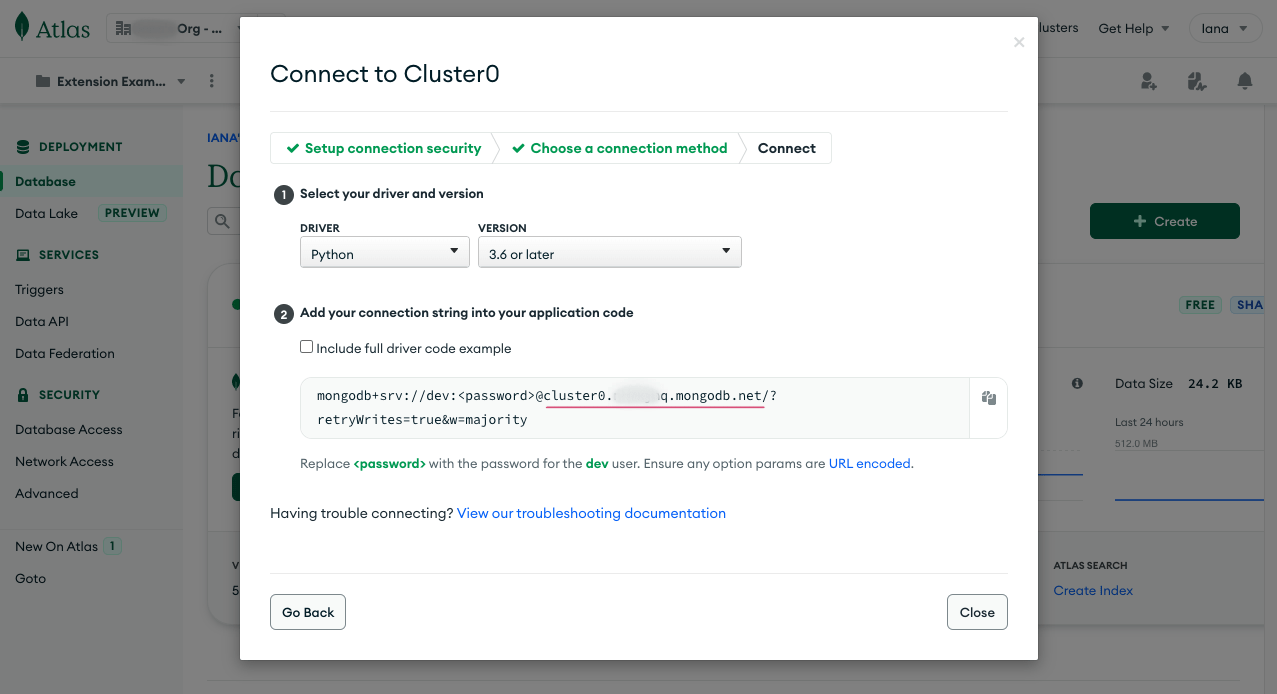Screen dimensions: 1277x694
Task: Select Network Access in the sidebar
Action: coord(63,461)
